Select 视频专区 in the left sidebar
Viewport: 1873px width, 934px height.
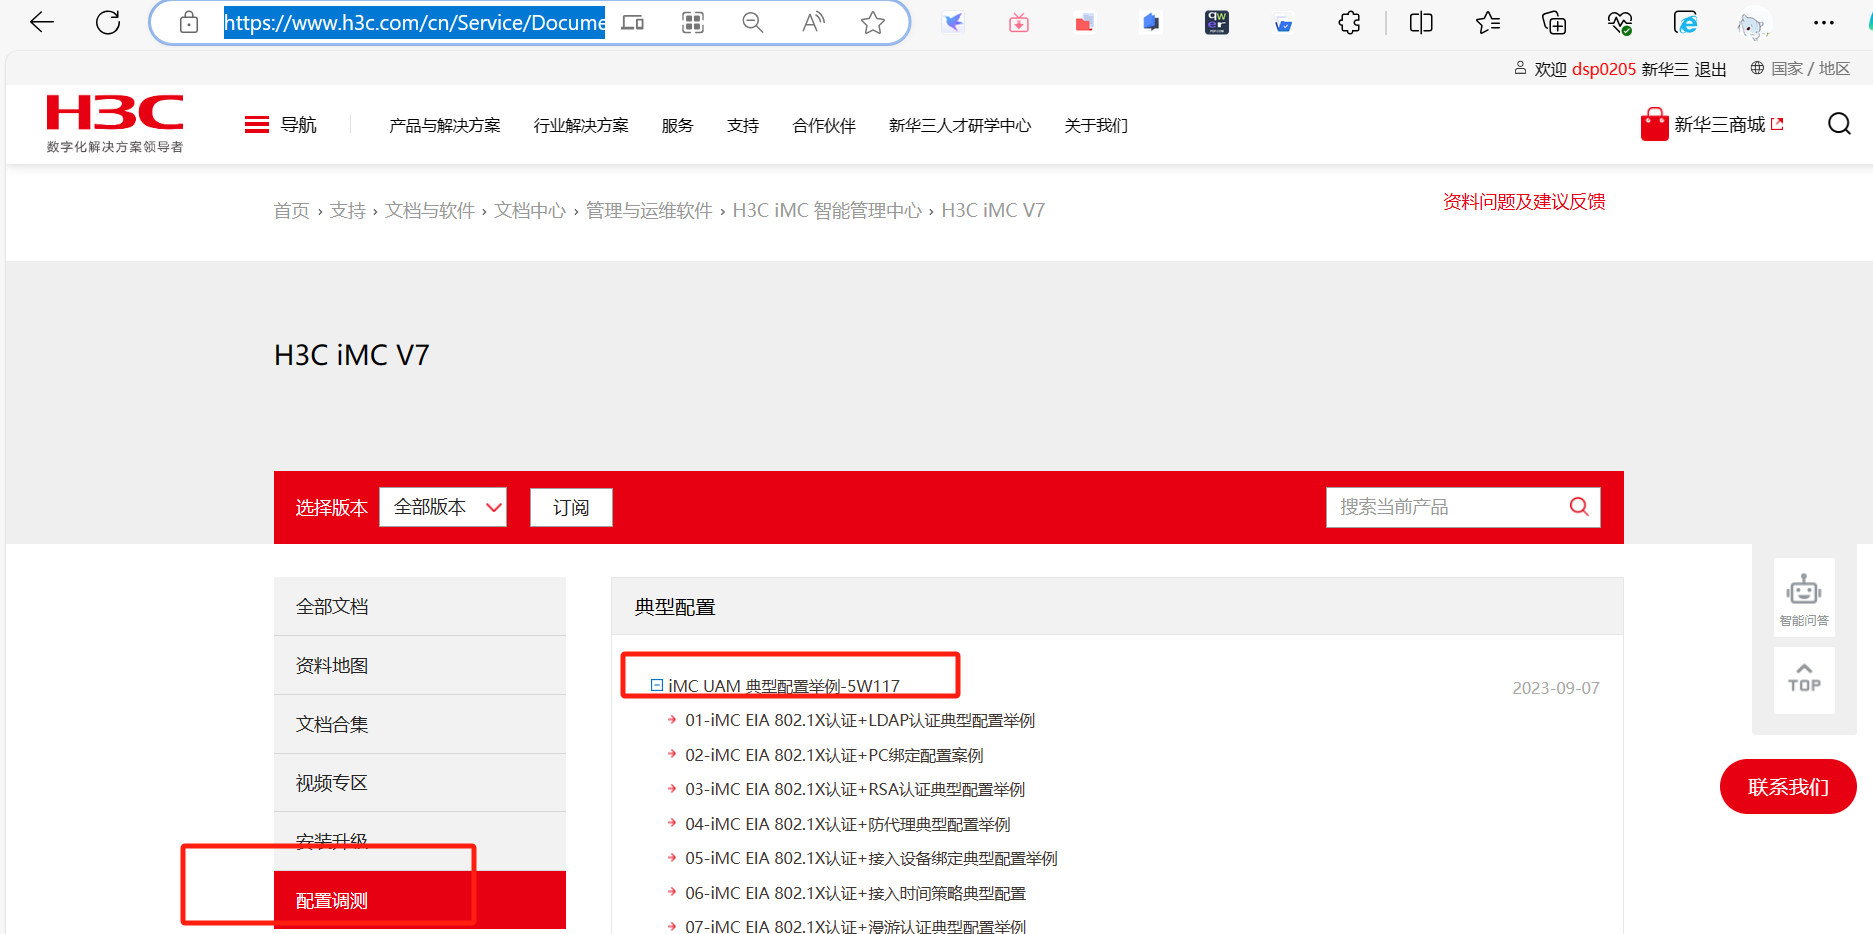420,782
